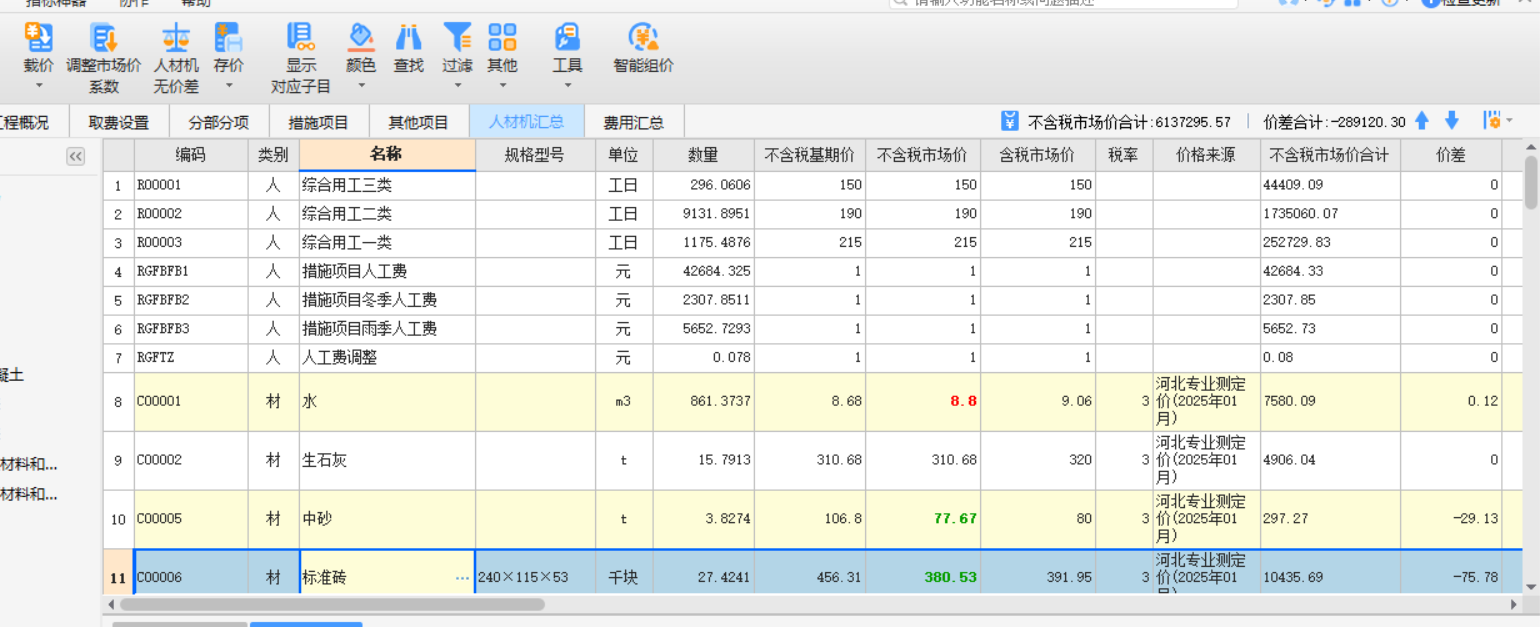Click the 价格来源 column header
1540x627 pixels.
[1206, 155]
